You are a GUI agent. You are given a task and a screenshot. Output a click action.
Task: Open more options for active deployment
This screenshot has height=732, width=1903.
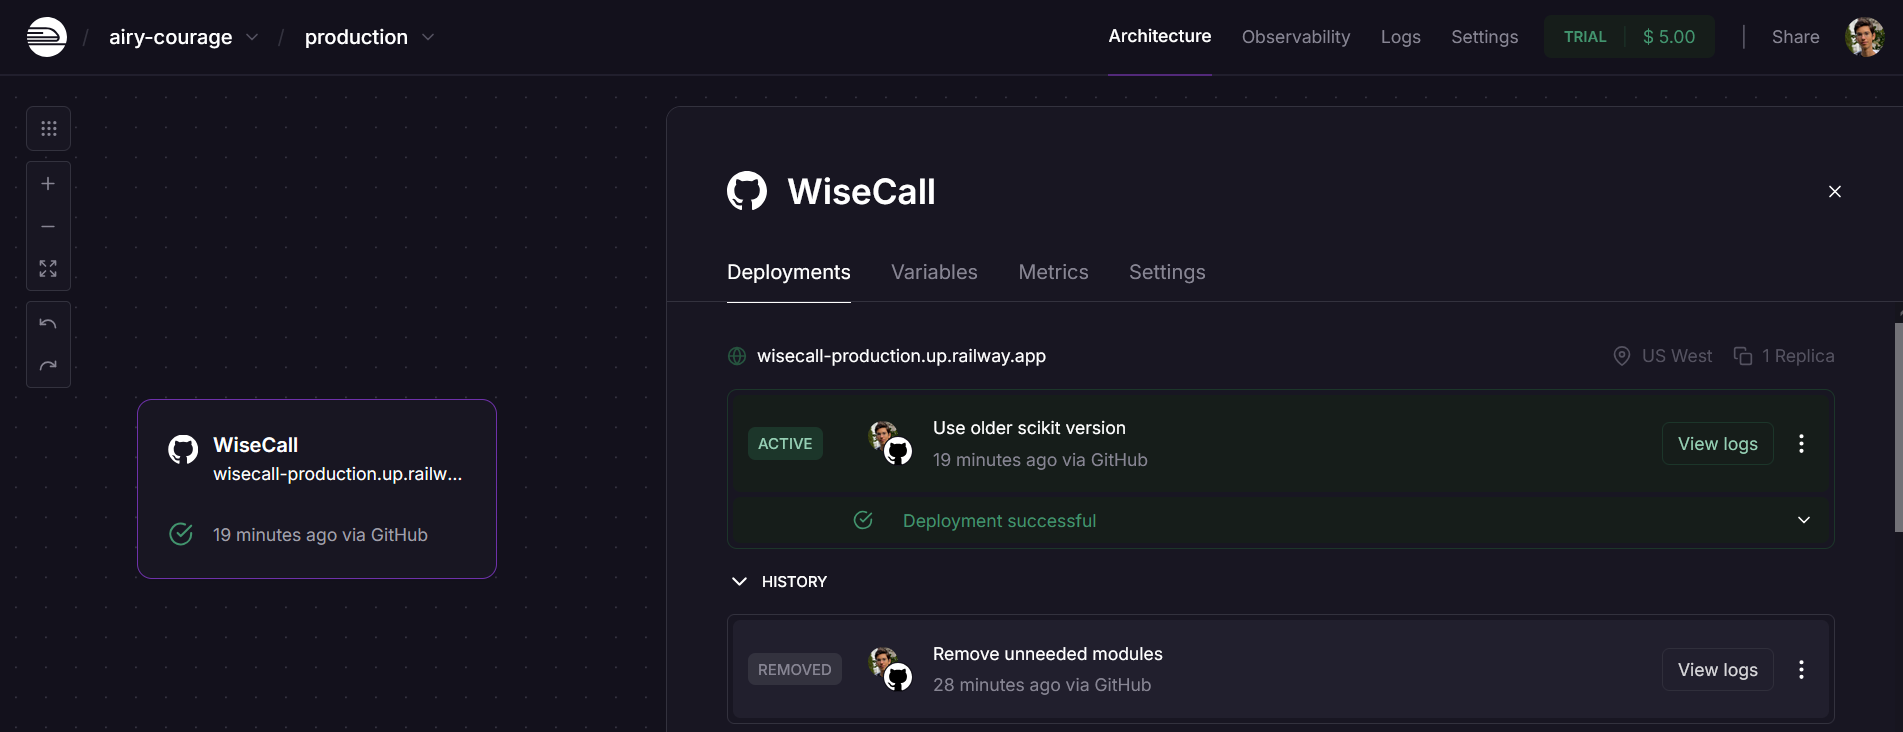point(1802,444)
